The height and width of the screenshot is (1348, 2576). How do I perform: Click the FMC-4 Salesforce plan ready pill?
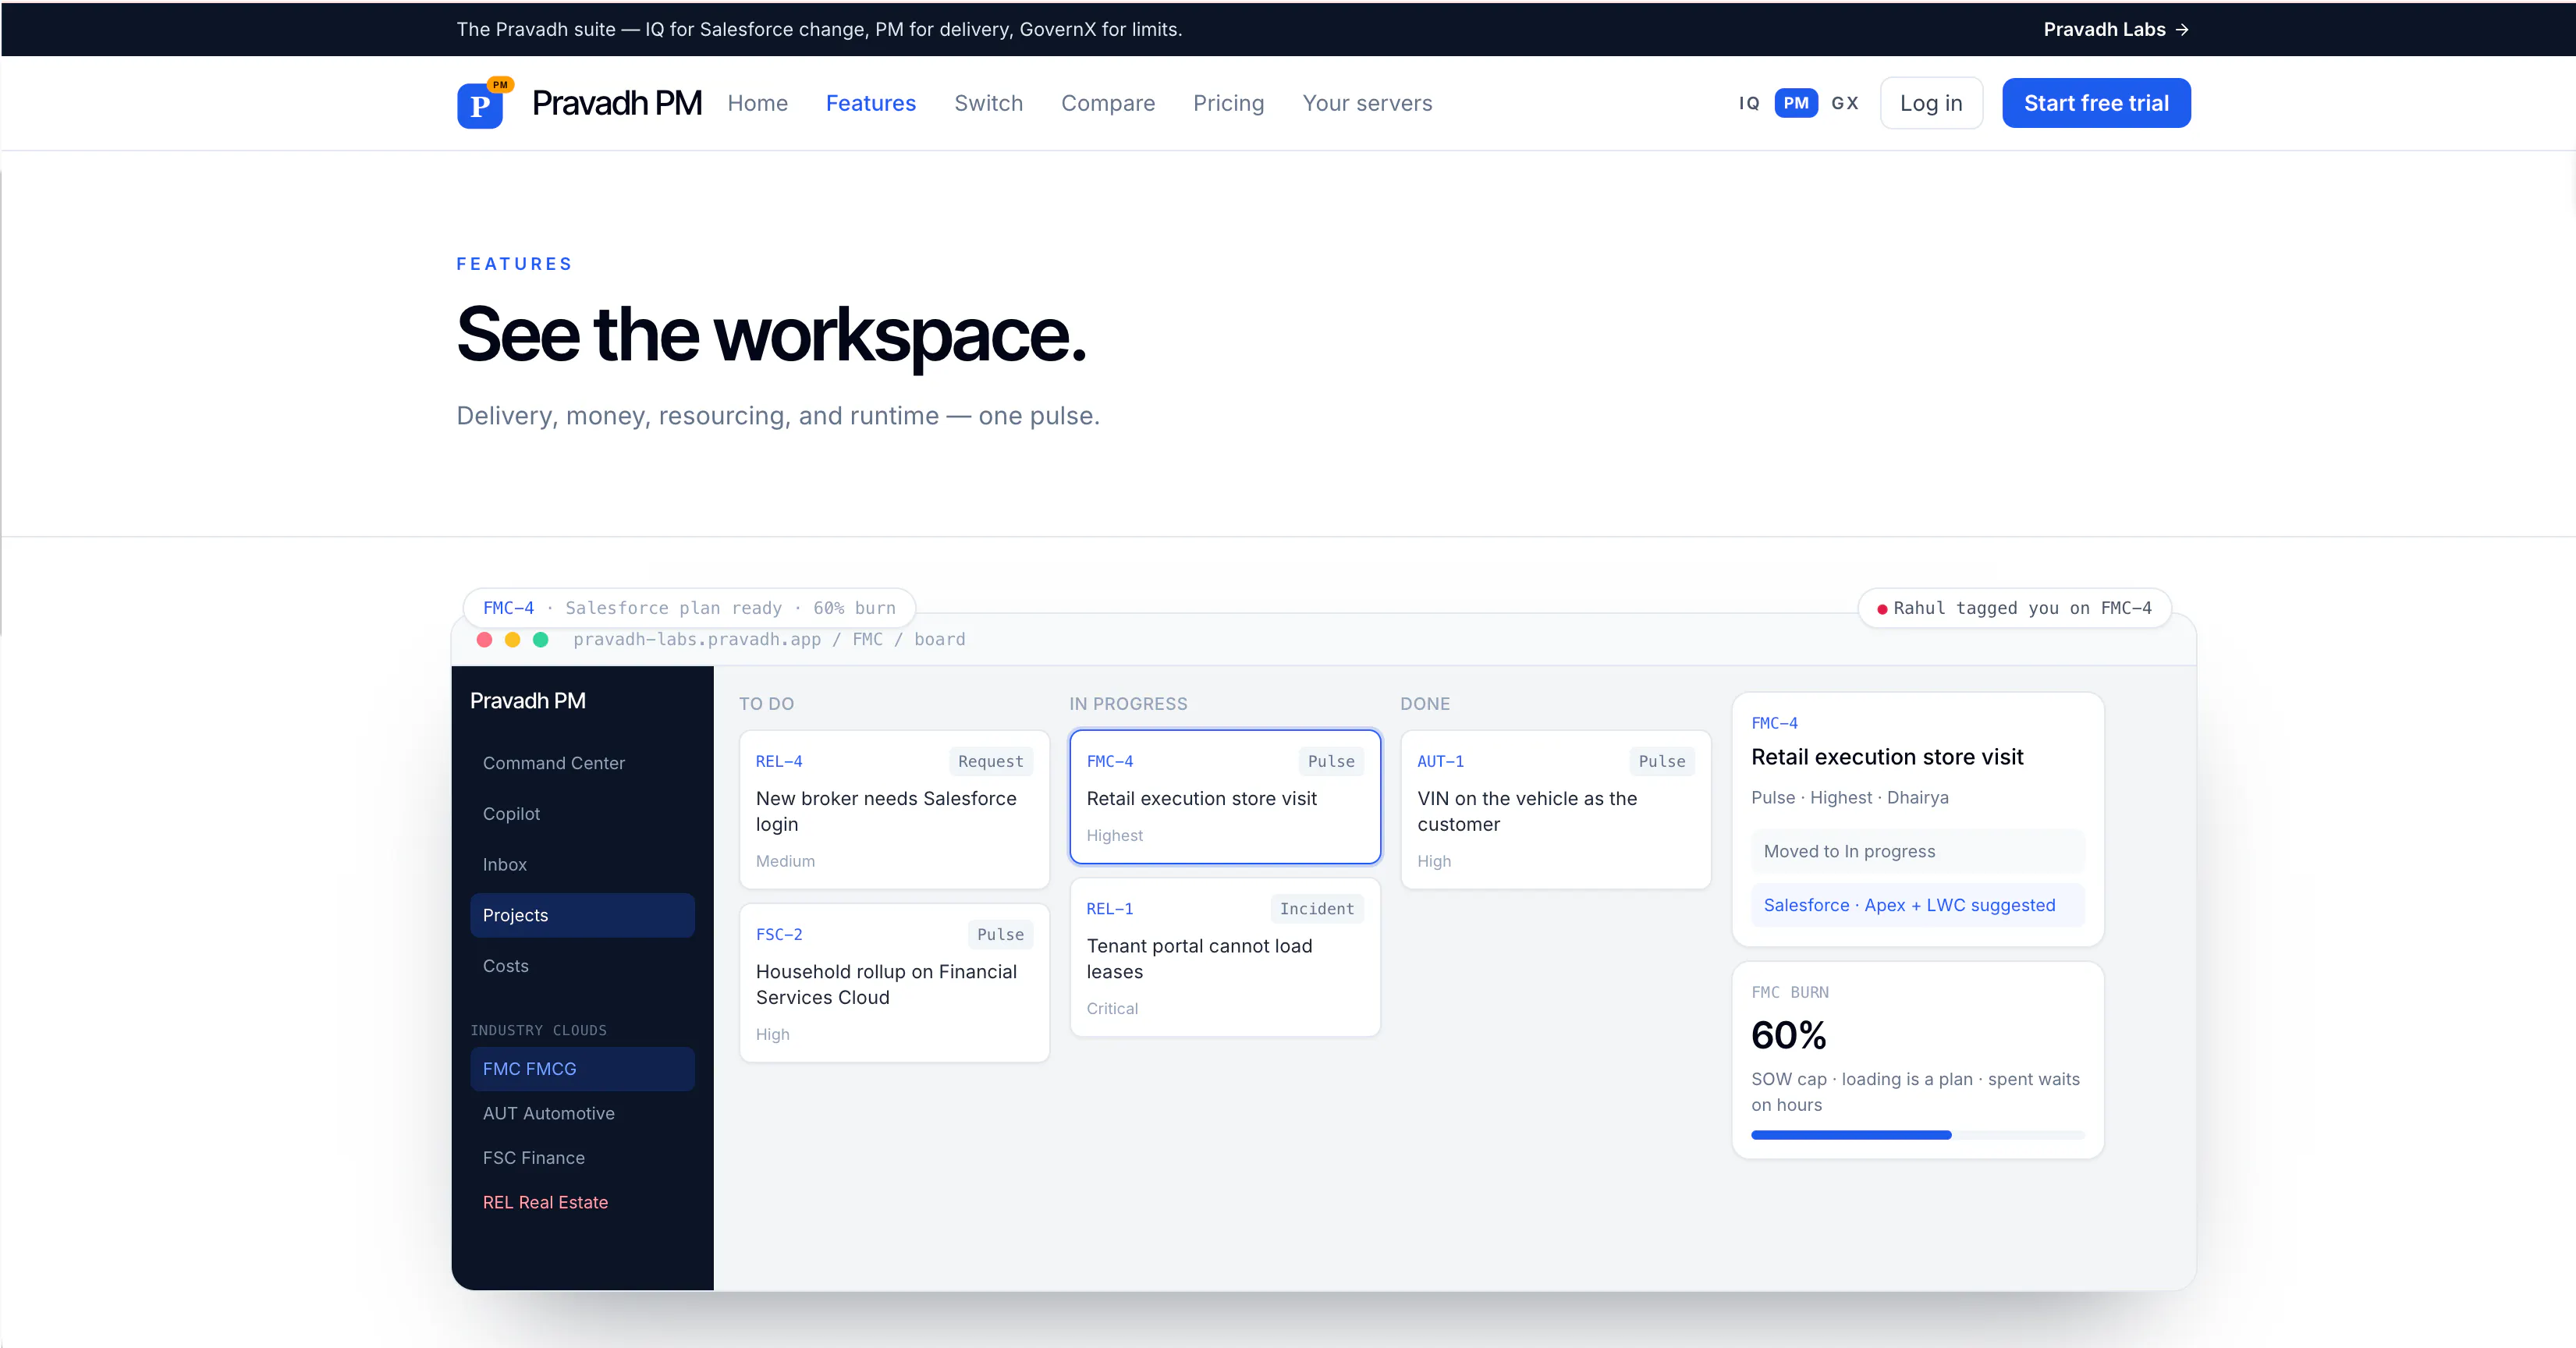pos(689,608)
